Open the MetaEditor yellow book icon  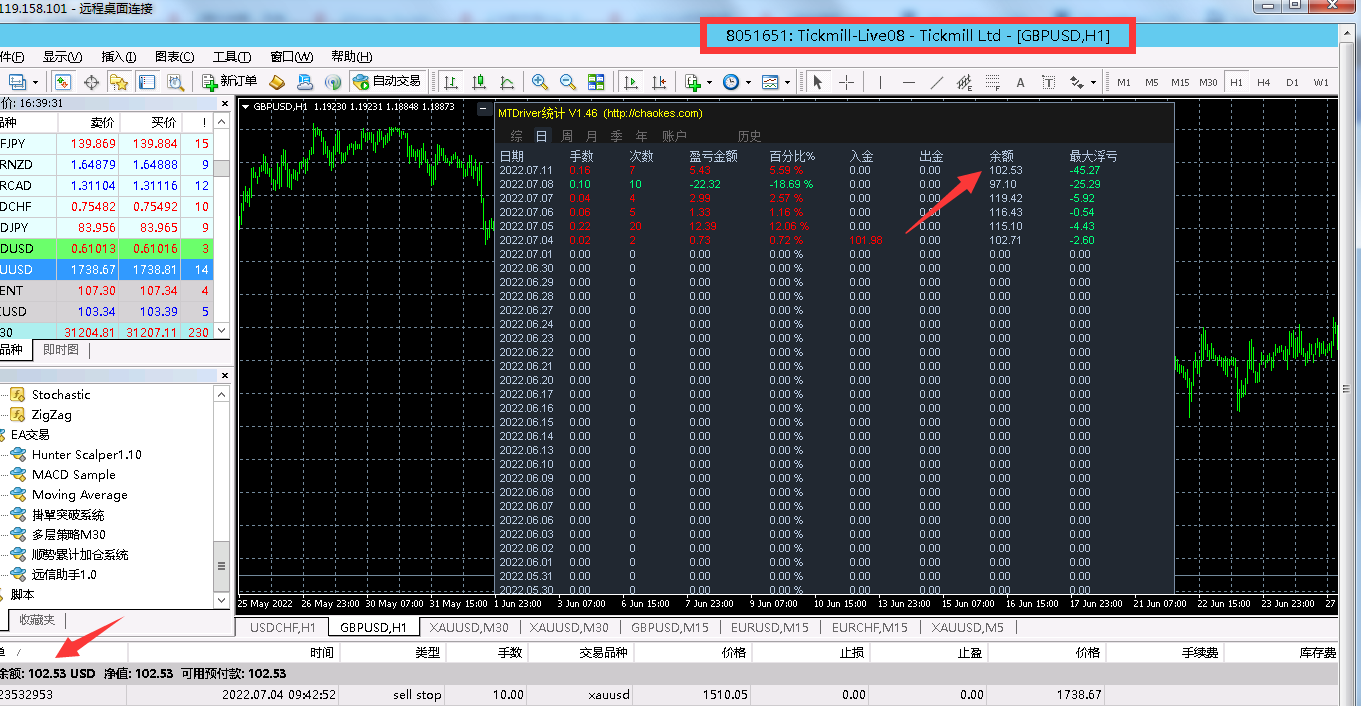pos(278,82)
